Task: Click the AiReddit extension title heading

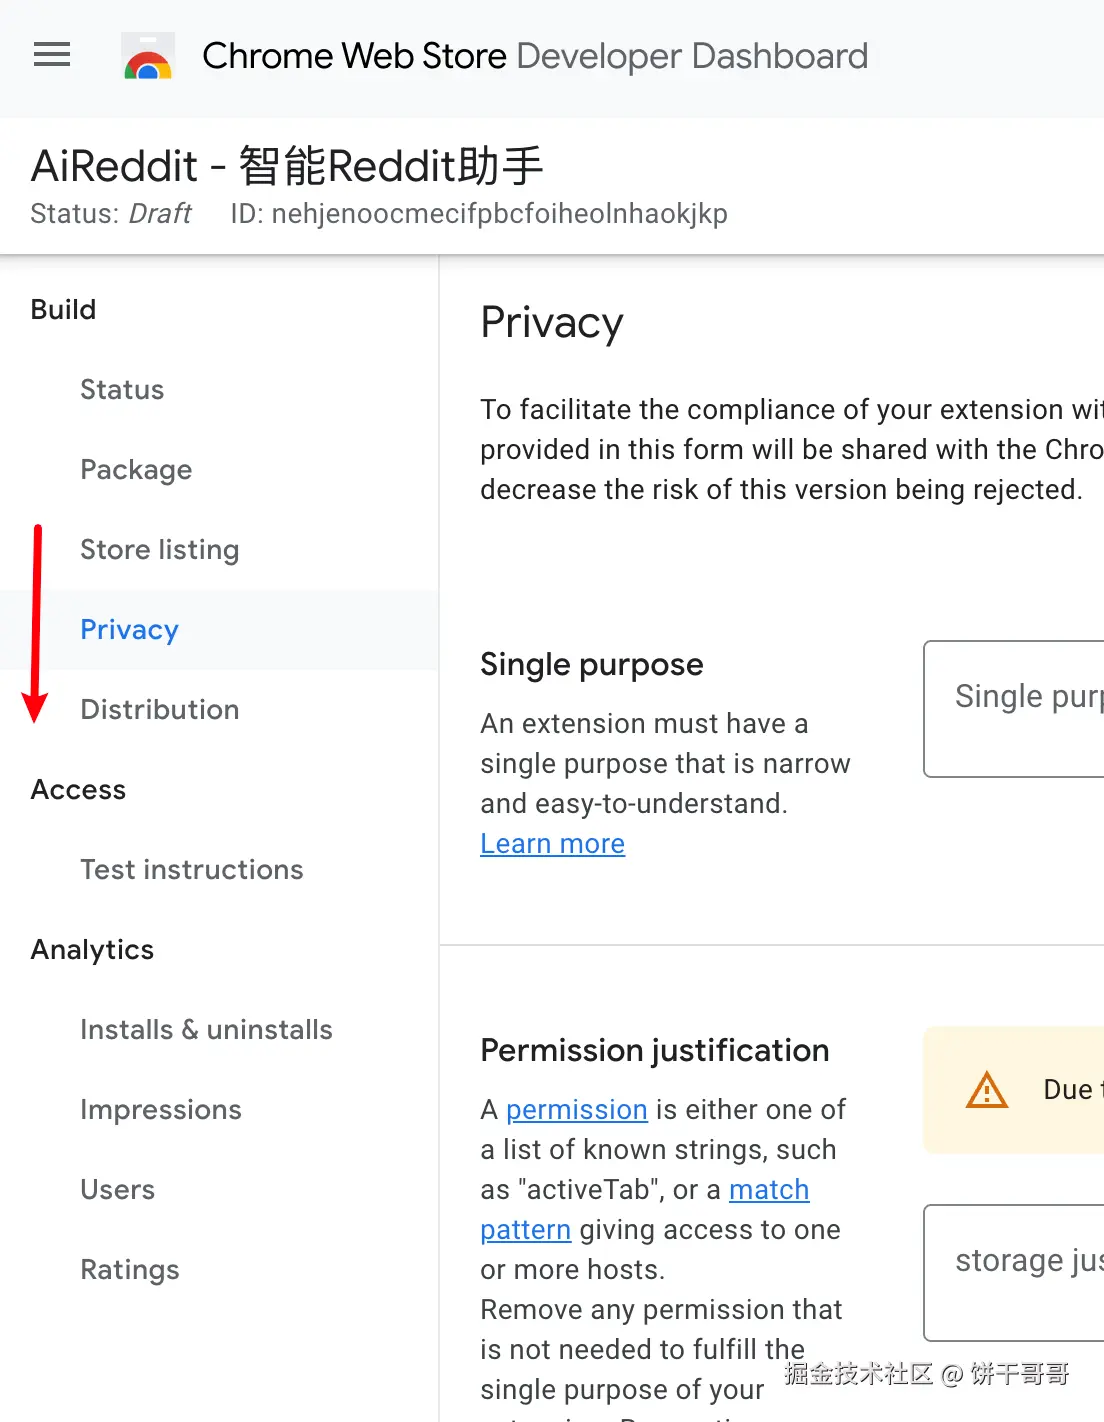Action: (x=287, y=166)
